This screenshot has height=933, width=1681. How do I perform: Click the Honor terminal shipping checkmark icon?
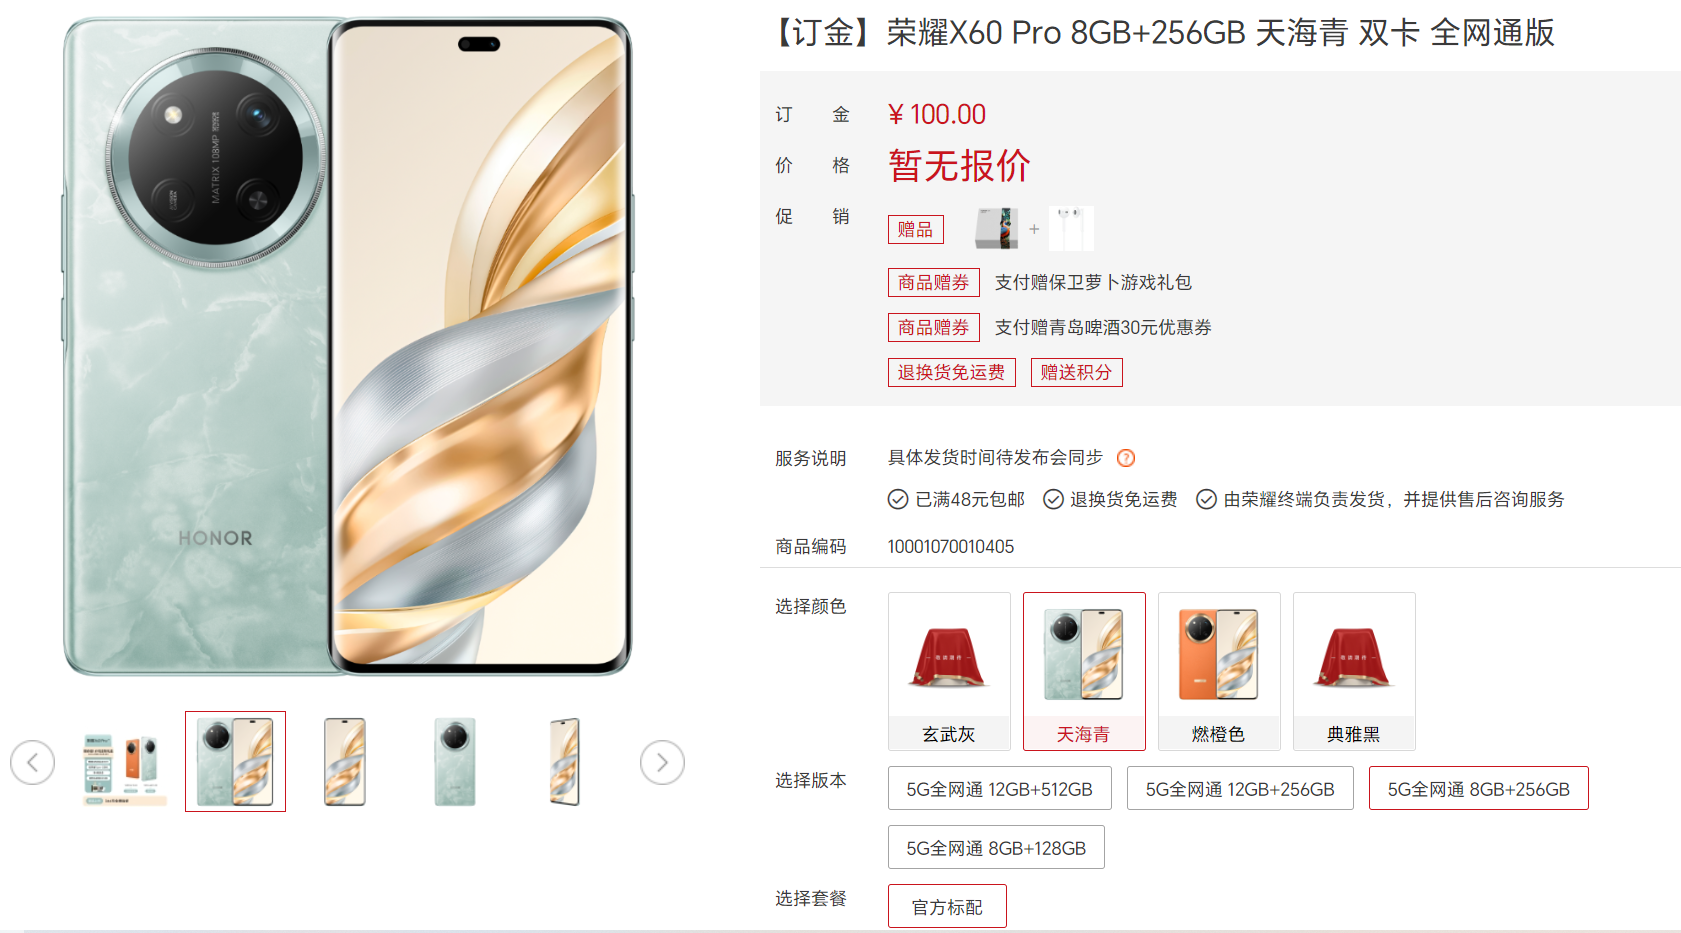pyautogui.click(x=1207, y=499)
